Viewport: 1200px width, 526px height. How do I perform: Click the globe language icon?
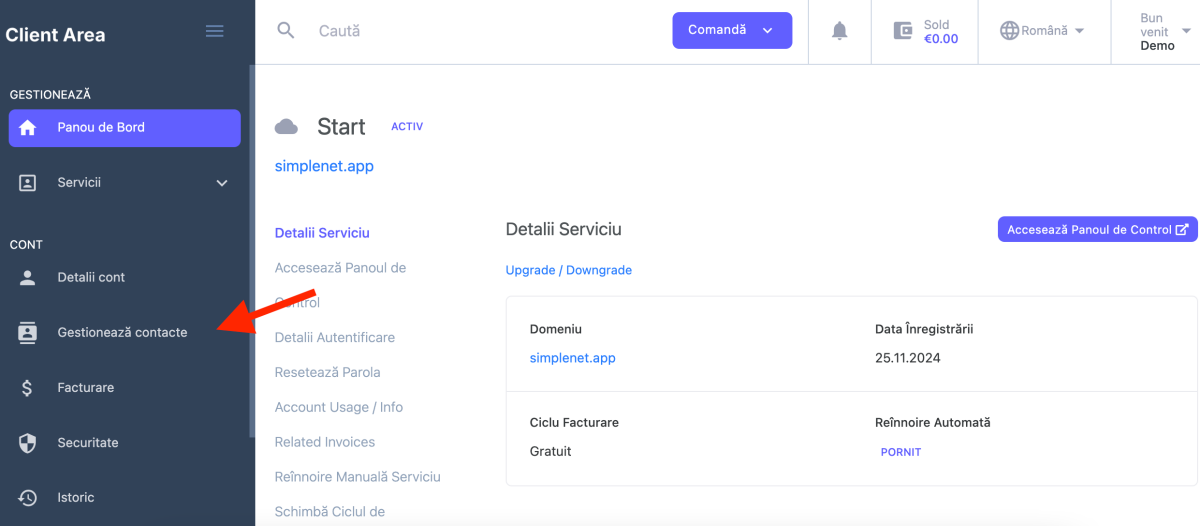(1009, 31)
